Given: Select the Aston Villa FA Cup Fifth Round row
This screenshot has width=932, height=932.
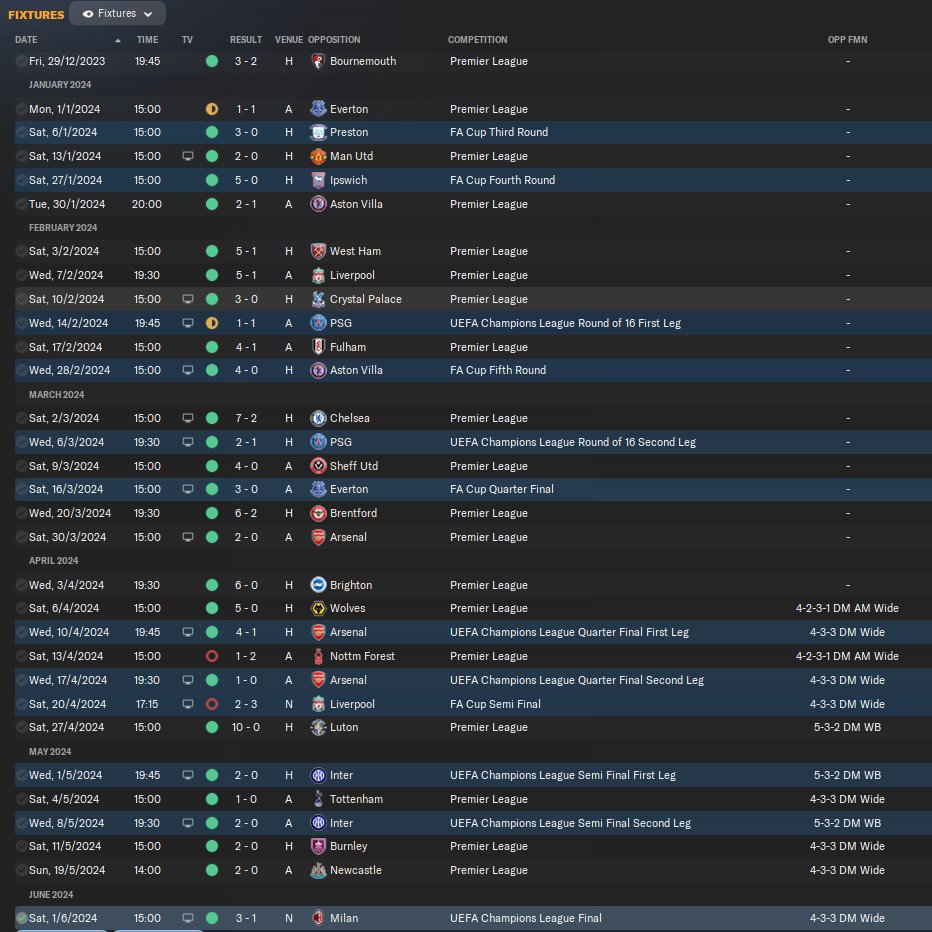Looking at the screenshot, I should (x=473, y=370).
